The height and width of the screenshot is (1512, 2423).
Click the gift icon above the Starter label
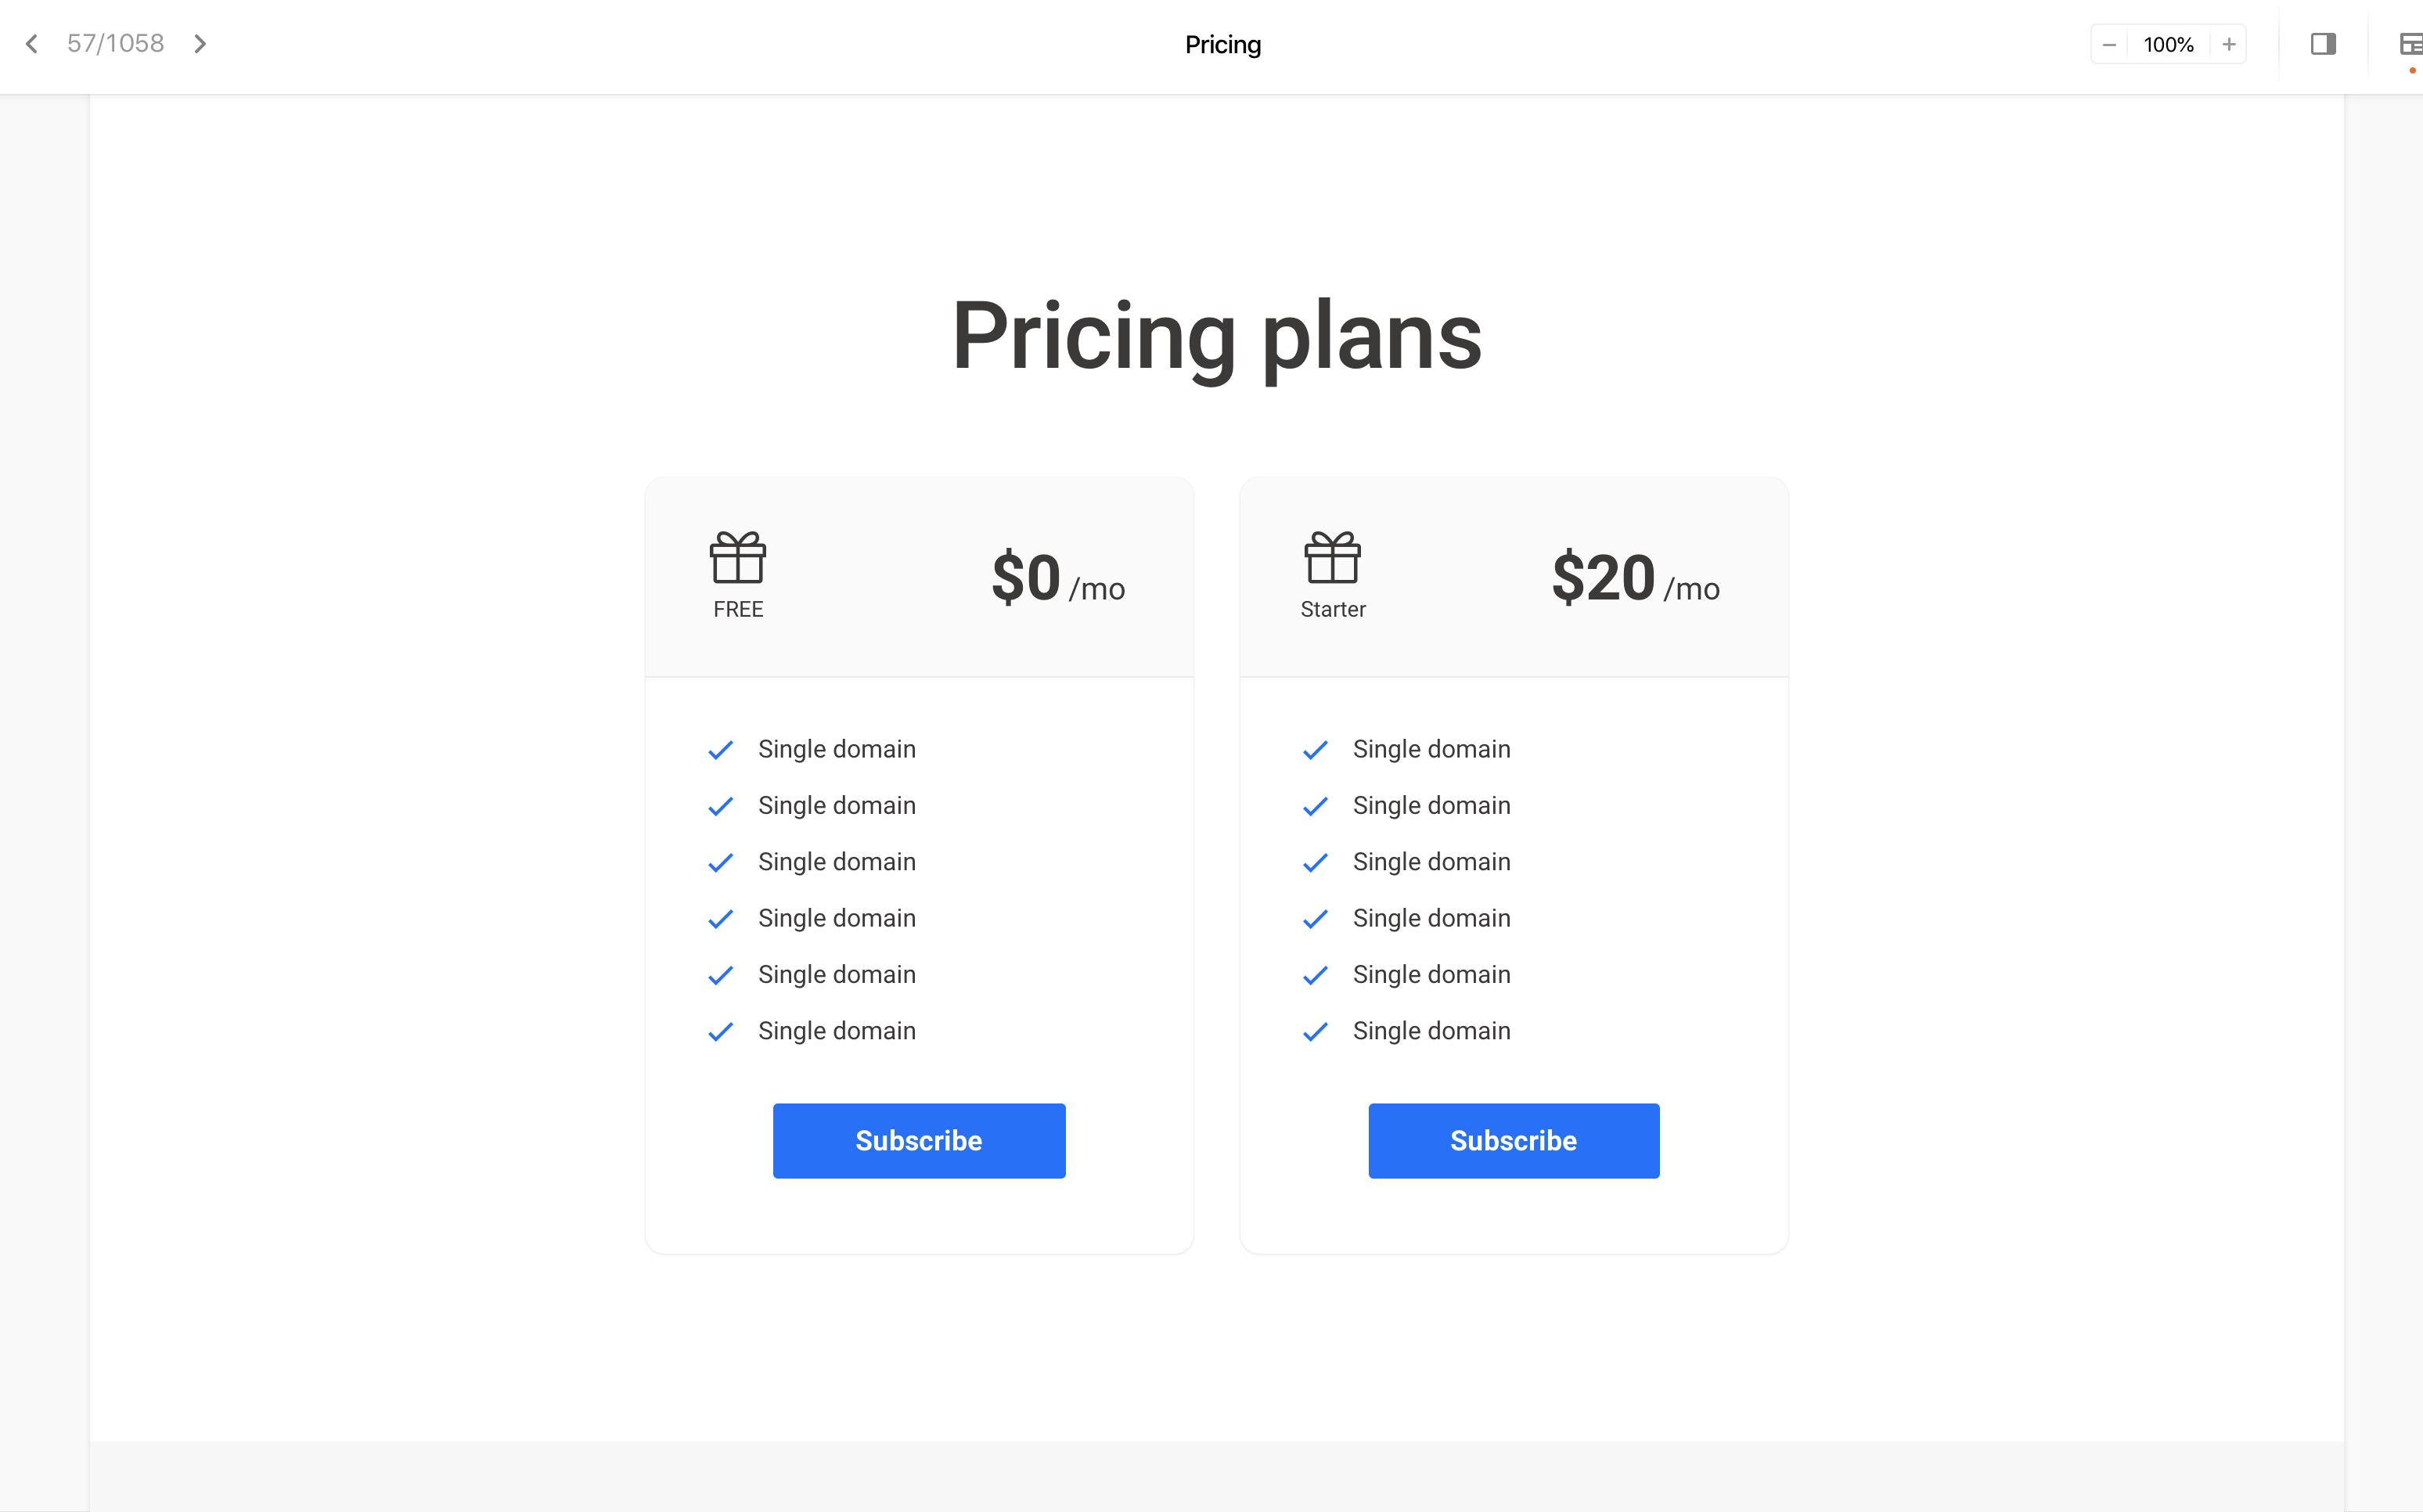click(x=1332, y=557)
